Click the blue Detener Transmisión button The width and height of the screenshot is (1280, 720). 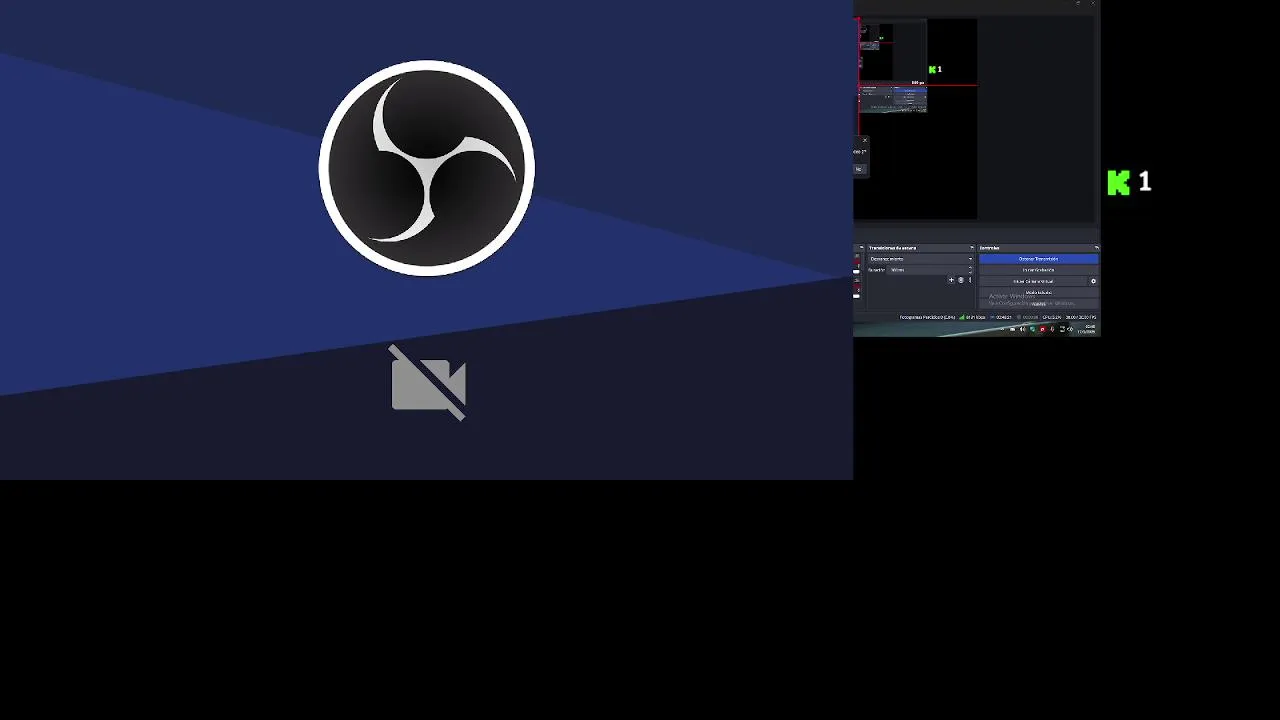(1038, 259)
